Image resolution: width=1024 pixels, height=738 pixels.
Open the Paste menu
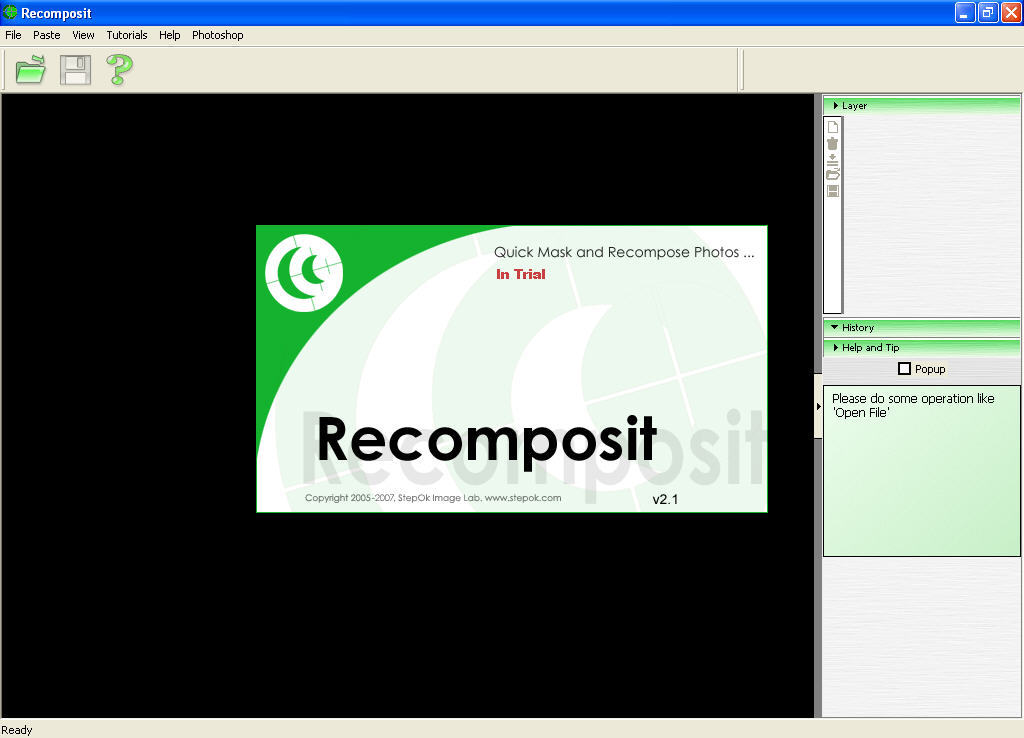click(46, 35)
